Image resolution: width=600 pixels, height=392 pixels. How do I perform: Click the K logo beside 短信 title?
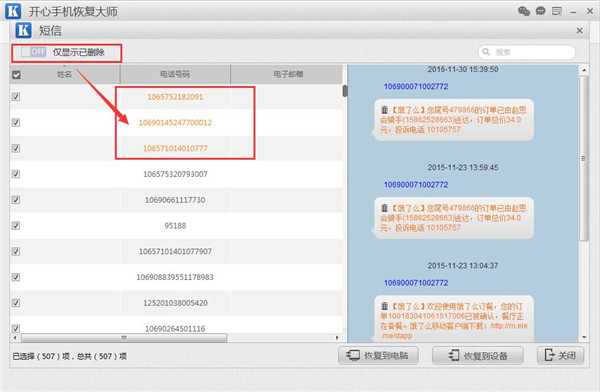(x=23, y=30)
